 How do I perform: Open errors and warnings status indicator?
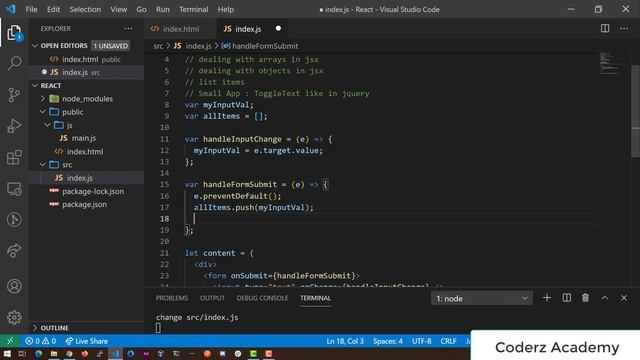coord(40,341)
